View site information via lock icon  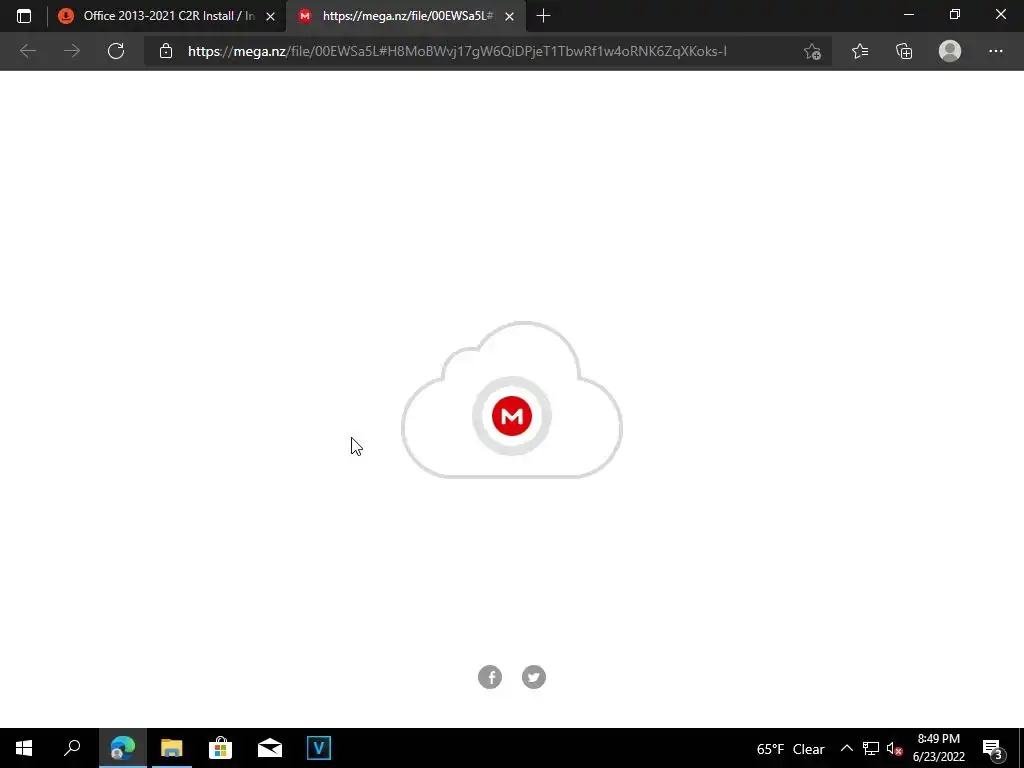click(x=166, y=51)
